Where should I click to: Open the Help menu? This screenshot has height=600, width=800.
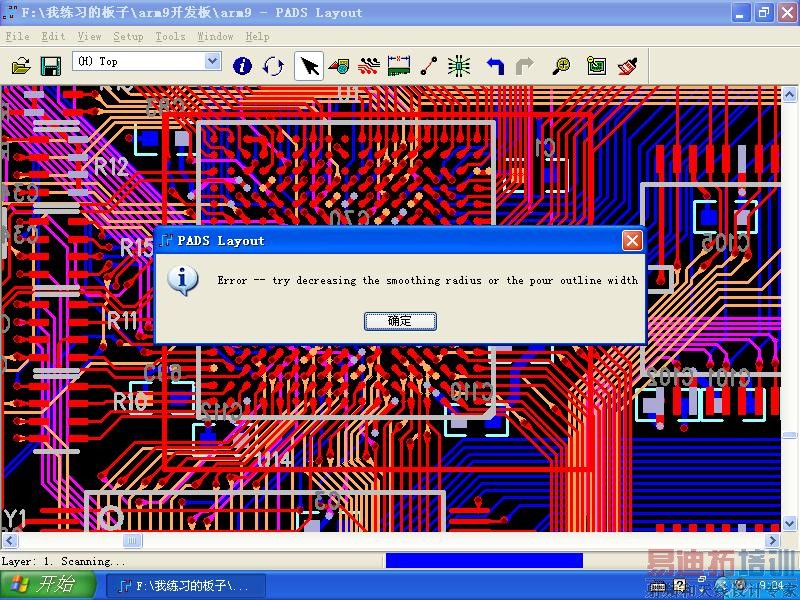257,36
